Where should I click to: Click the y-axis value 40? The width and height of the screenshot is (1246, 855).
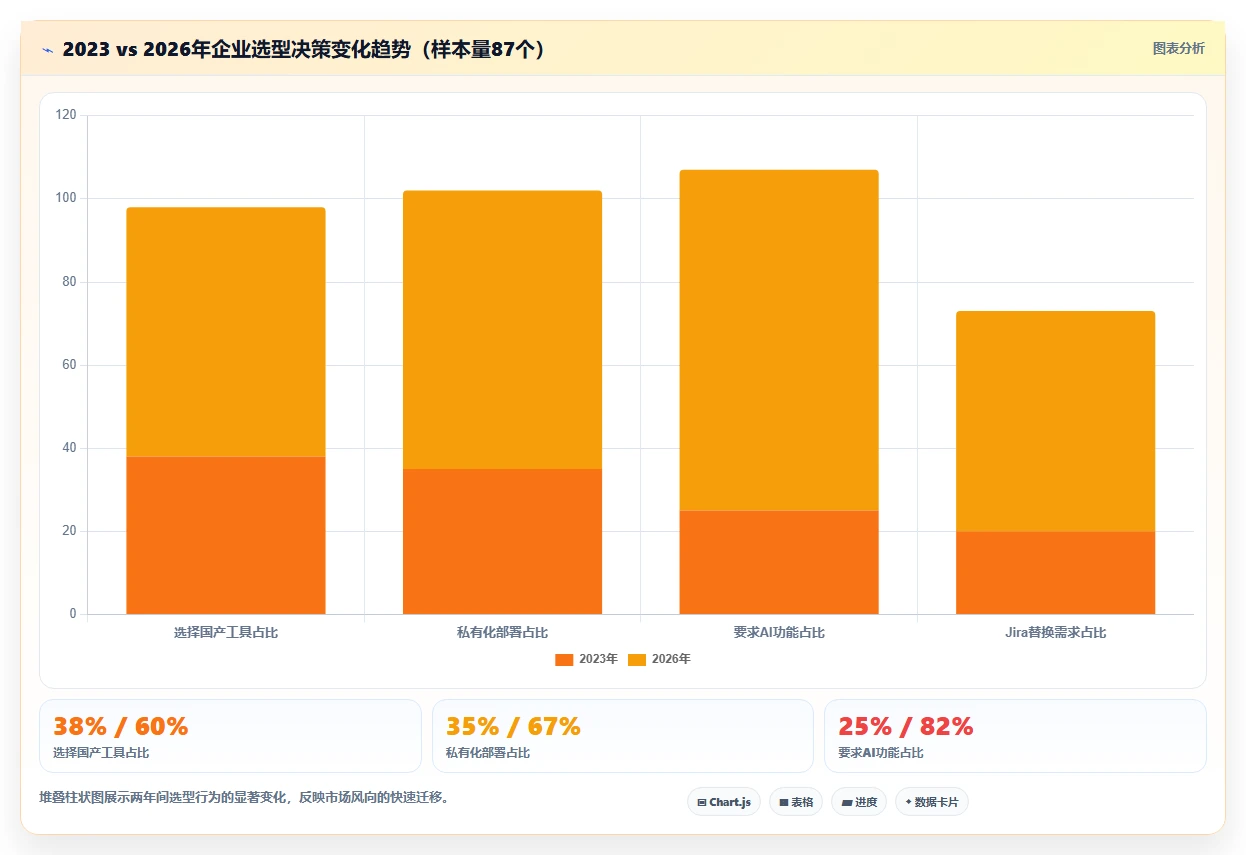click(x=69, y=448)
